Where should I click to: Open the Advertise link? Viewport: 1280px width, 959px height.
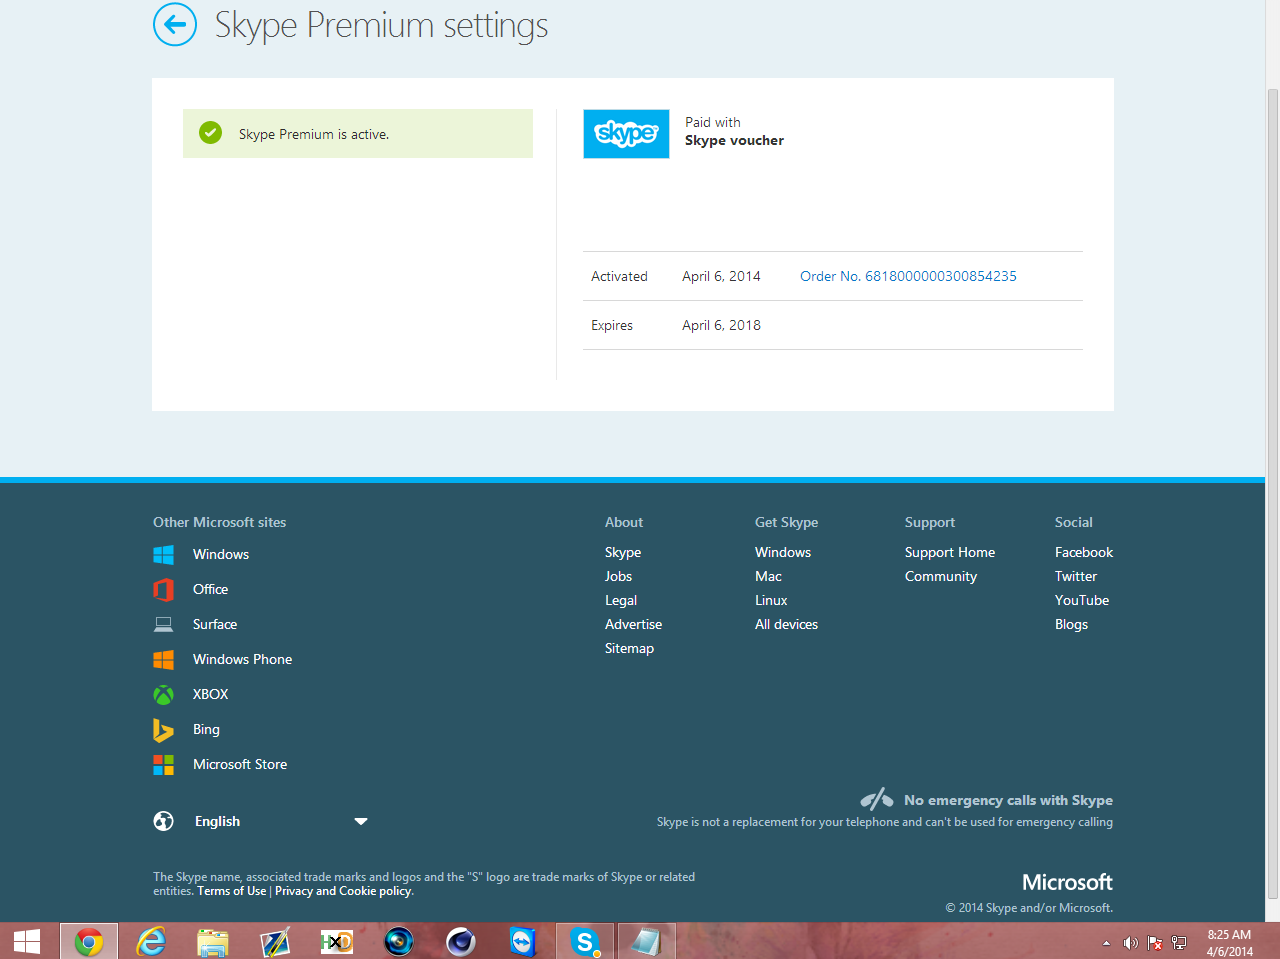(633, 624)
